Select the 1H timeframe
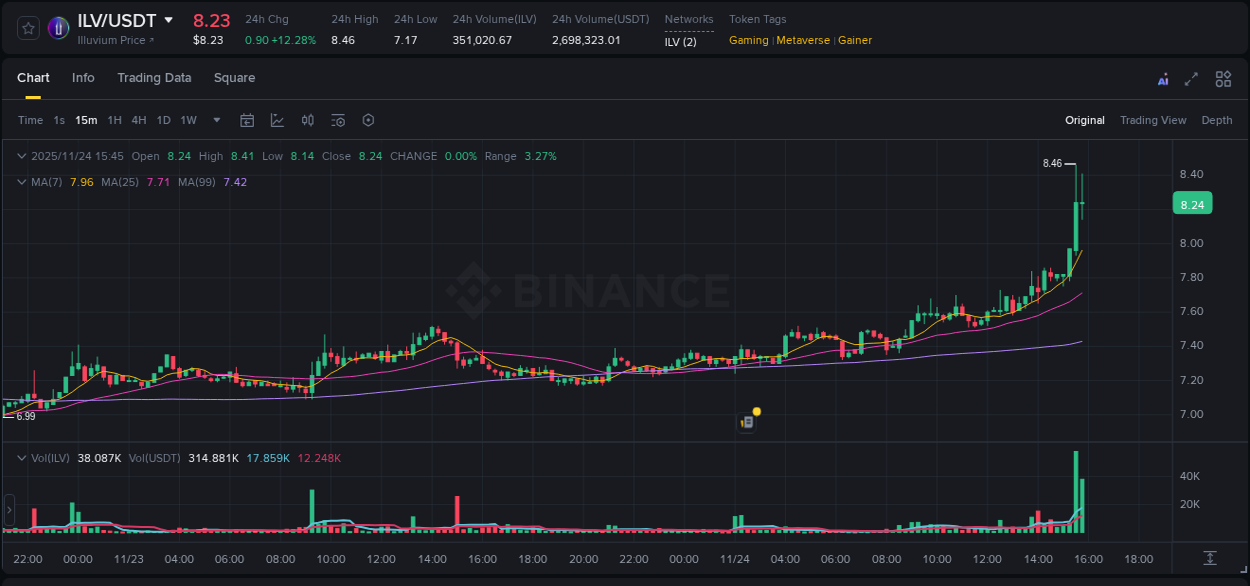1250x586 pixels. coord(115,119)
